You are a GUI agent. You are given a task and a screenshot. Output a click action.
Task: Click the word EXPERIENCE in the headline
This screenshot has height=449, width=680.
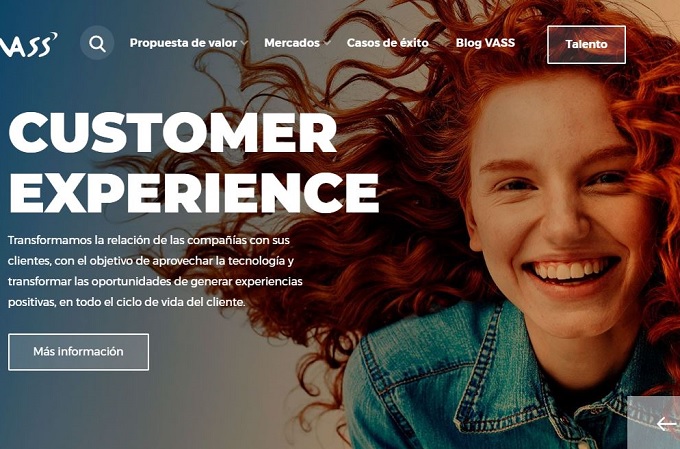coord(194,193)
